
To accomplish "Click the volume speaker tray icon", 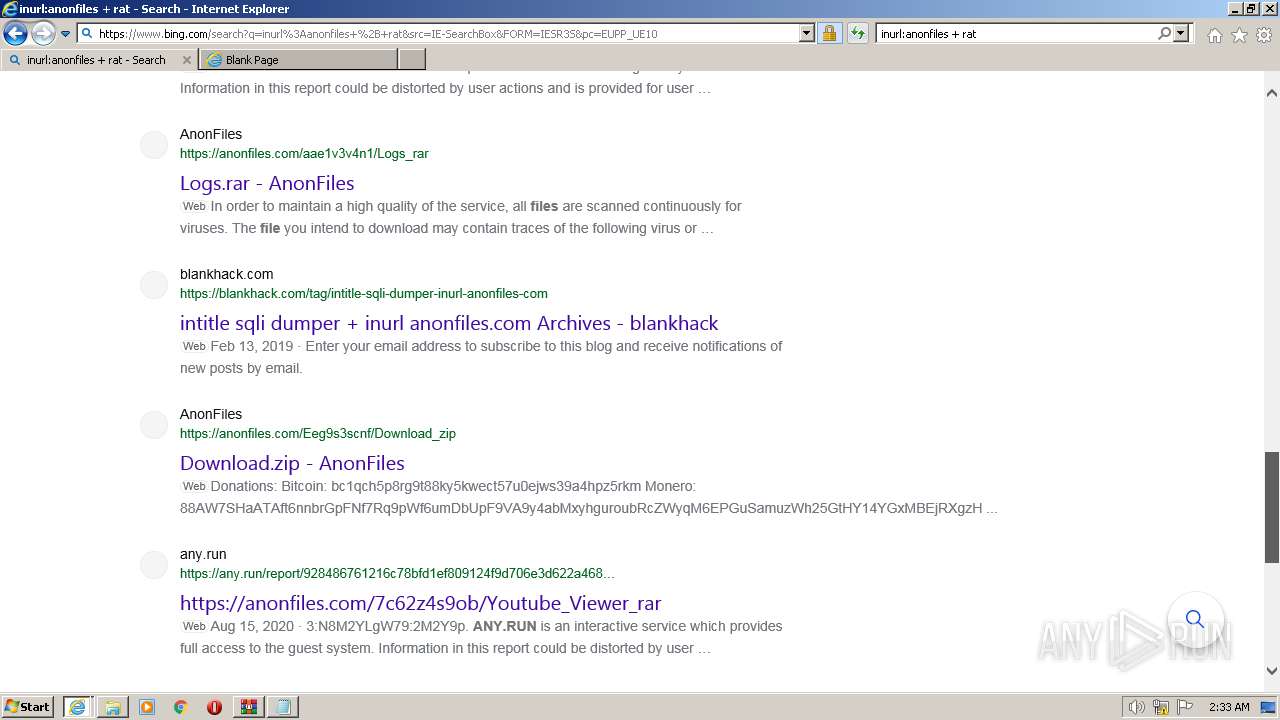I will (x=1137, y=707).
